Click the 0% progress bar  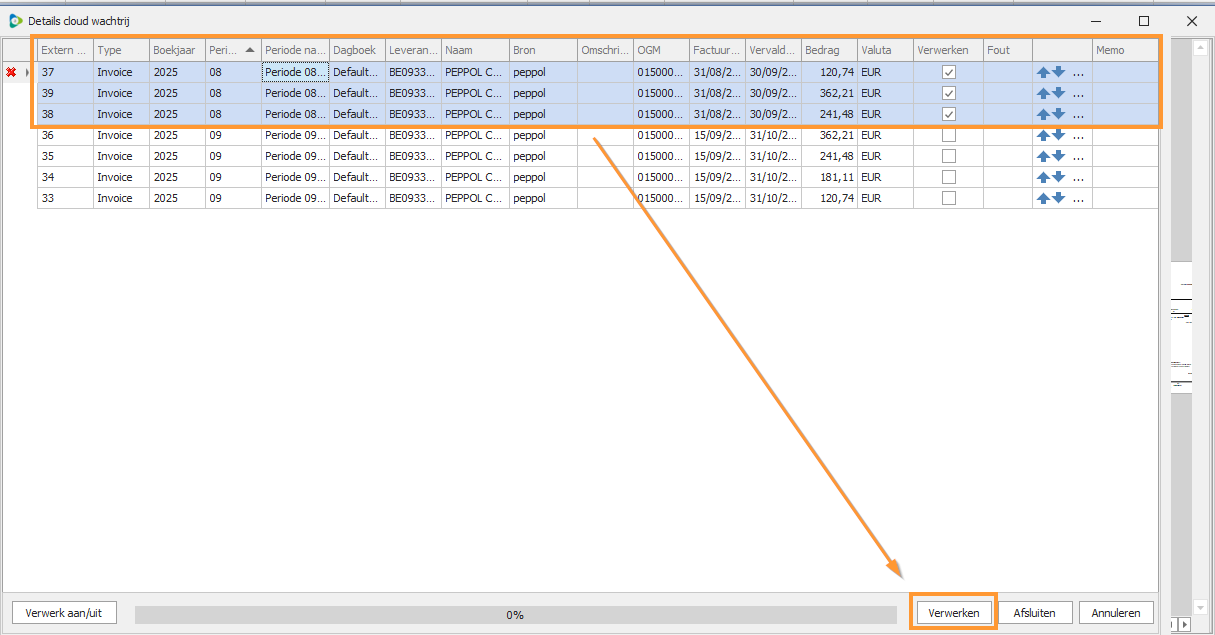(x=515, y=614)
